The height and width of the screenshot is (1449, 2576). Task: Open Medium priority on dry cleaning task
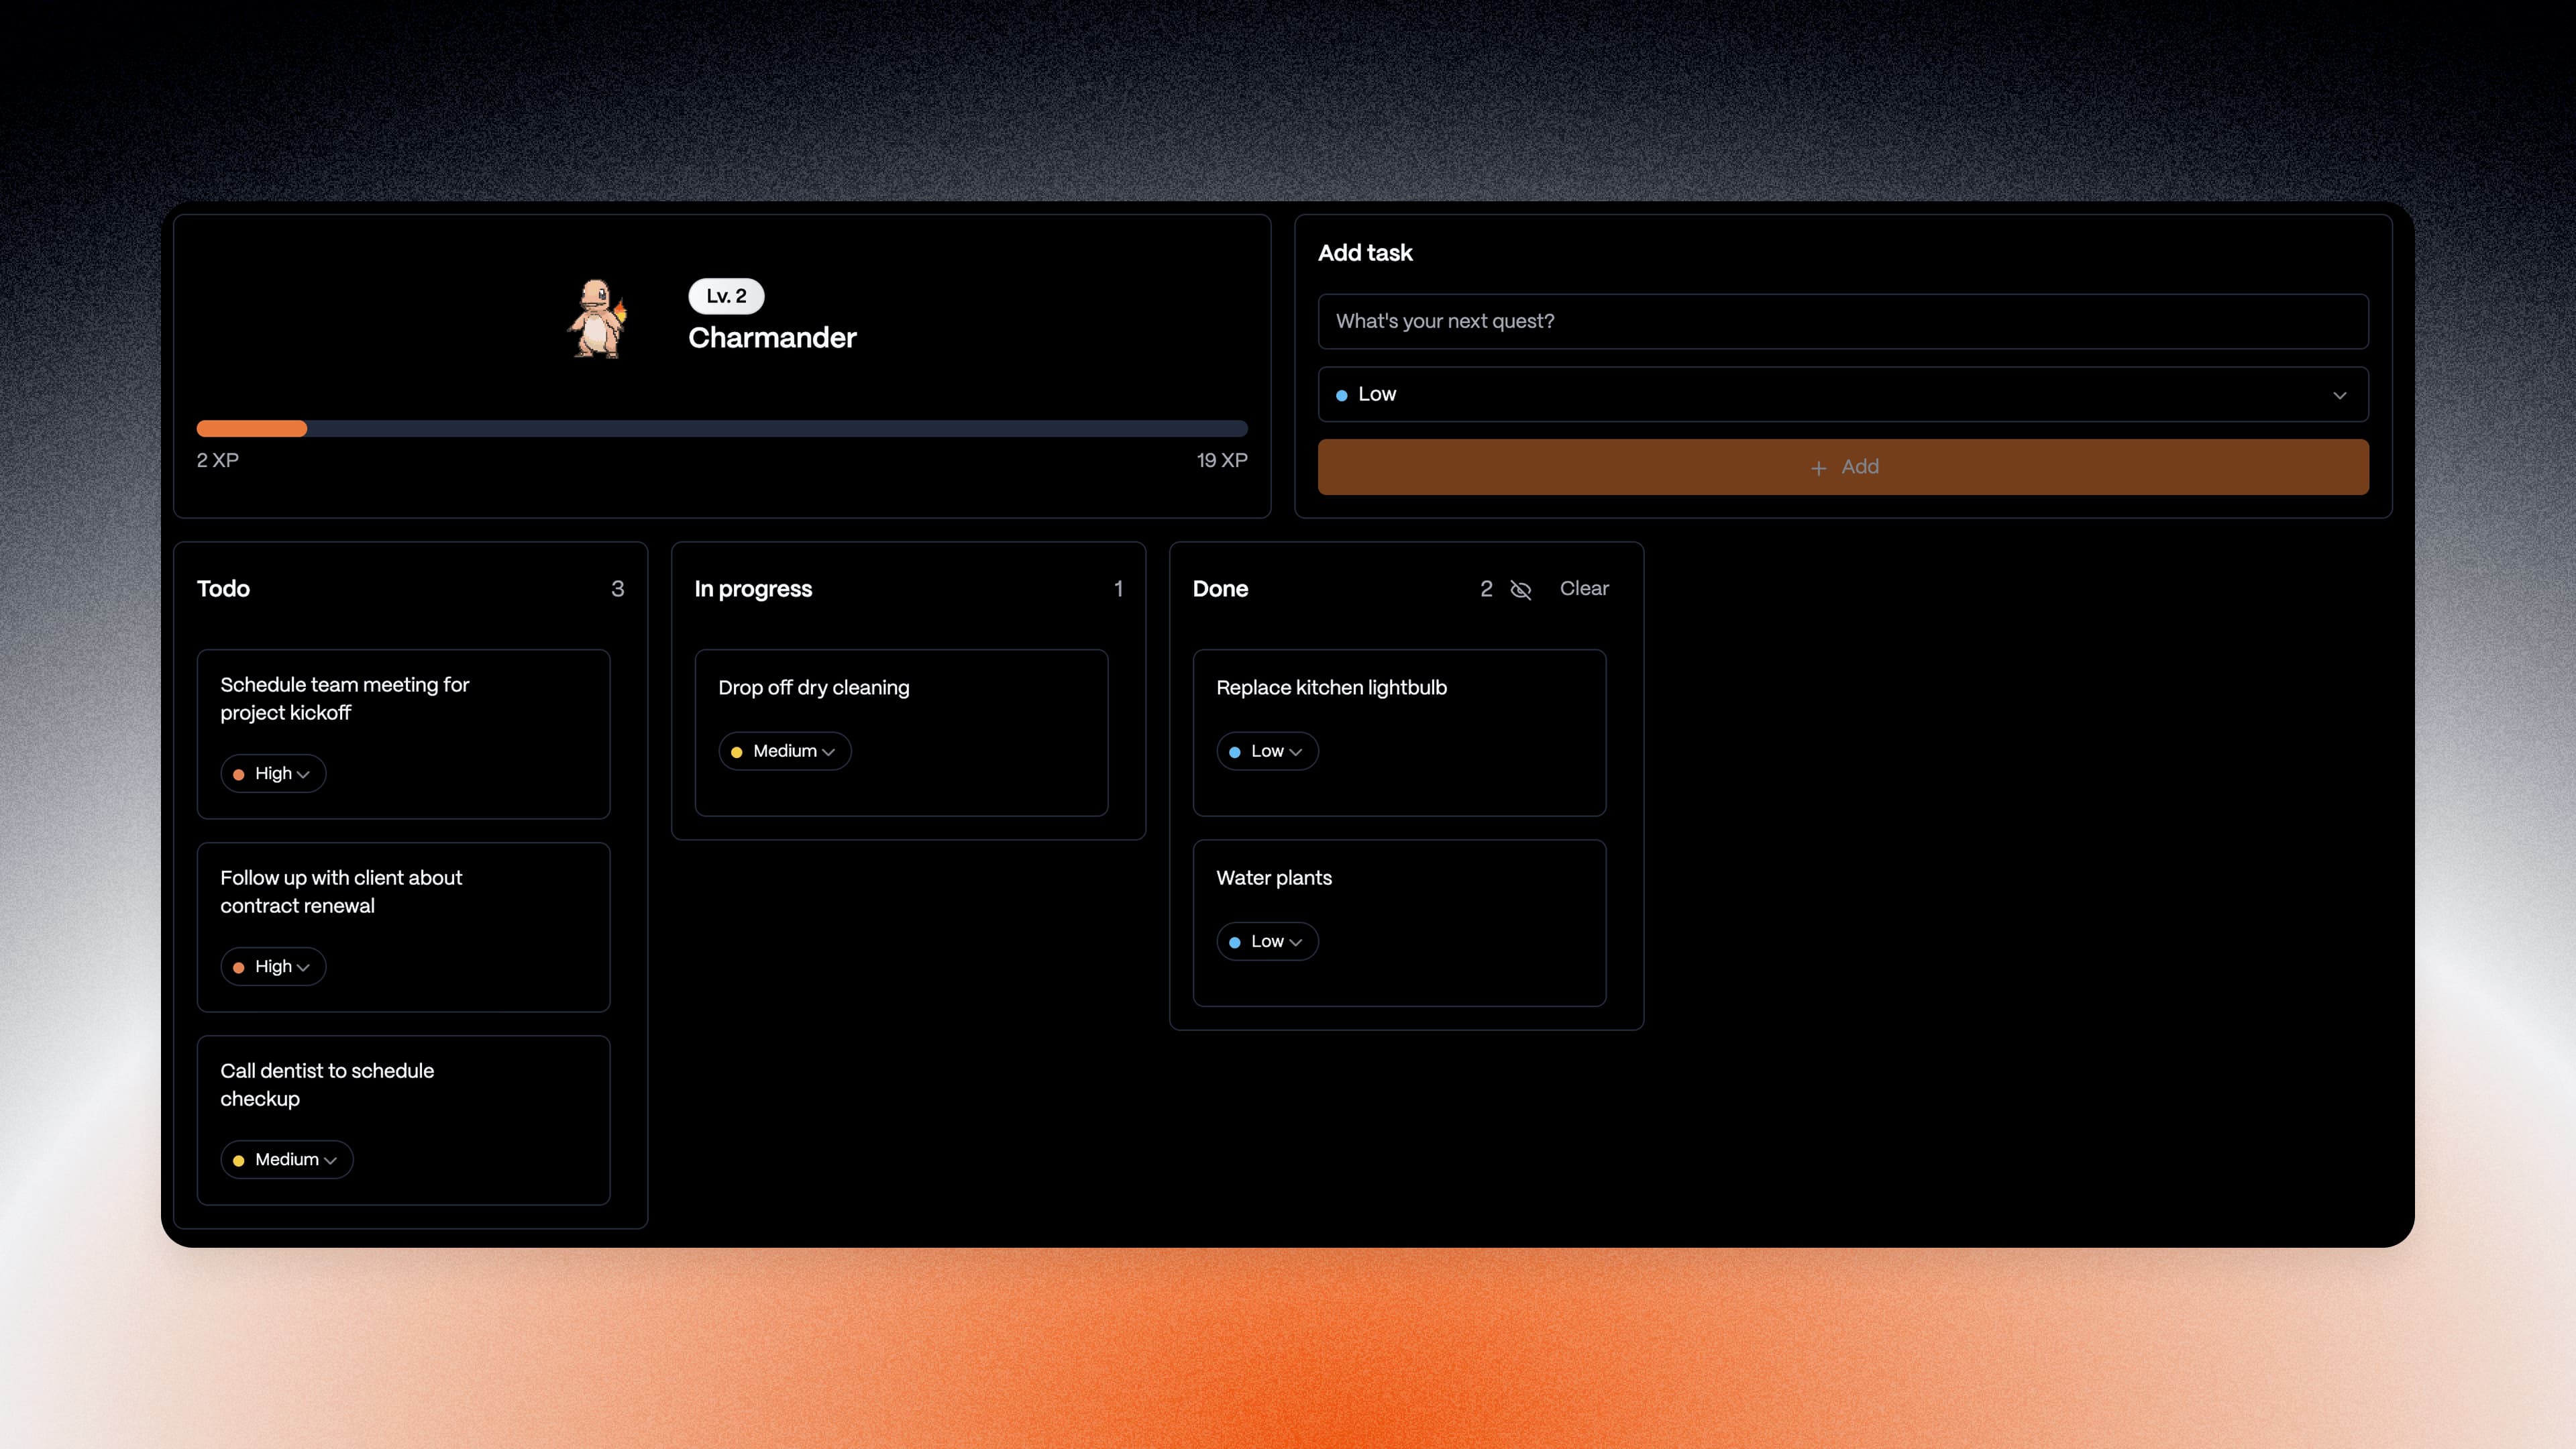click(784, 751)
